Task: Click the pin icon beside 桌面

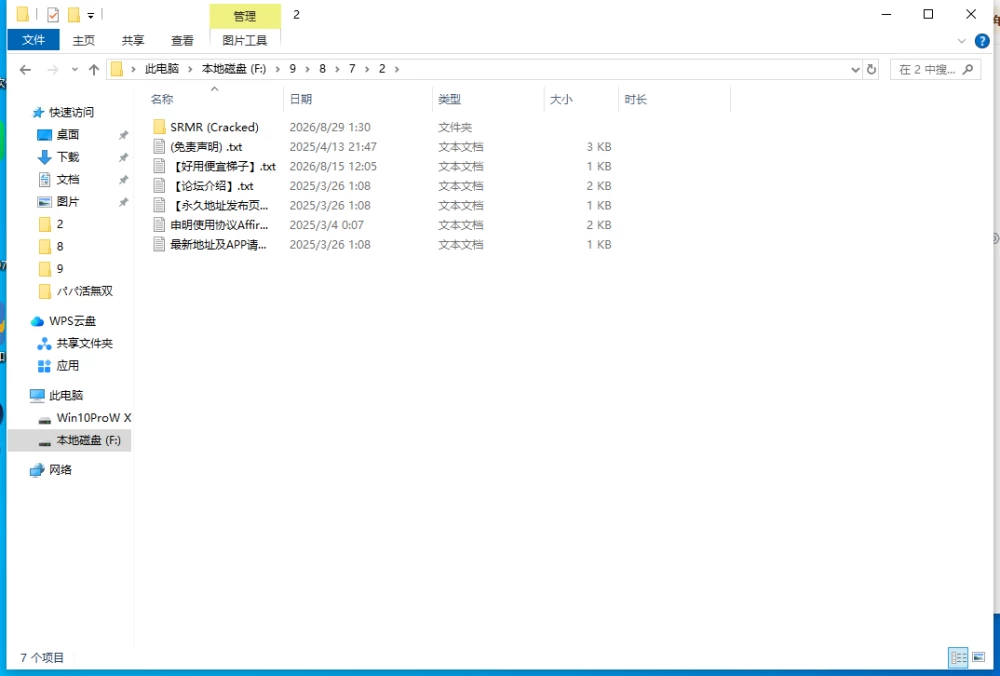Action: click(124, 135)
